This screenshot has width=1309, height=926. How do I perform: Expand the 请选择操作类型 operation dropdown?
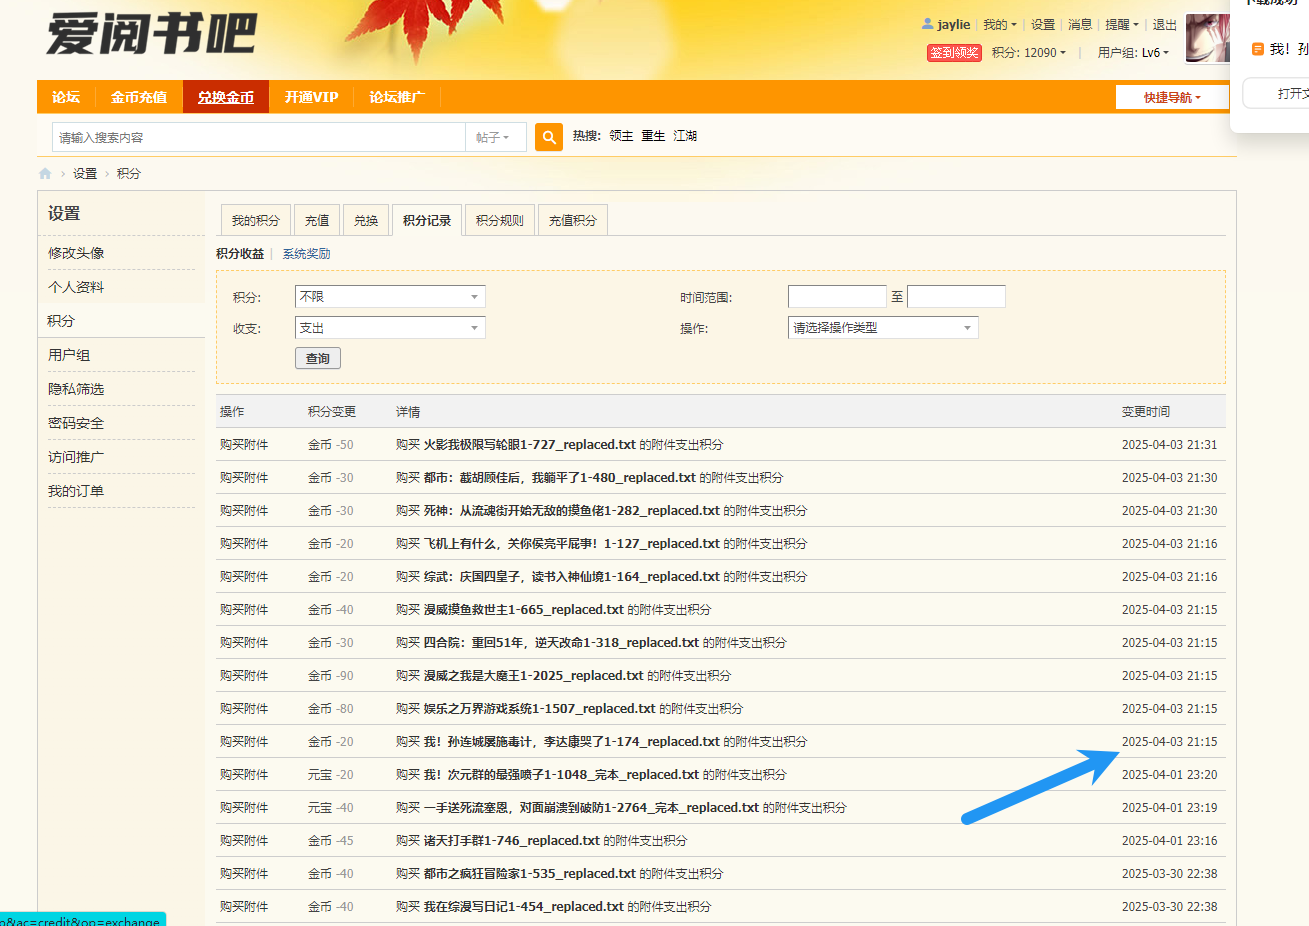tap(883, 328)
